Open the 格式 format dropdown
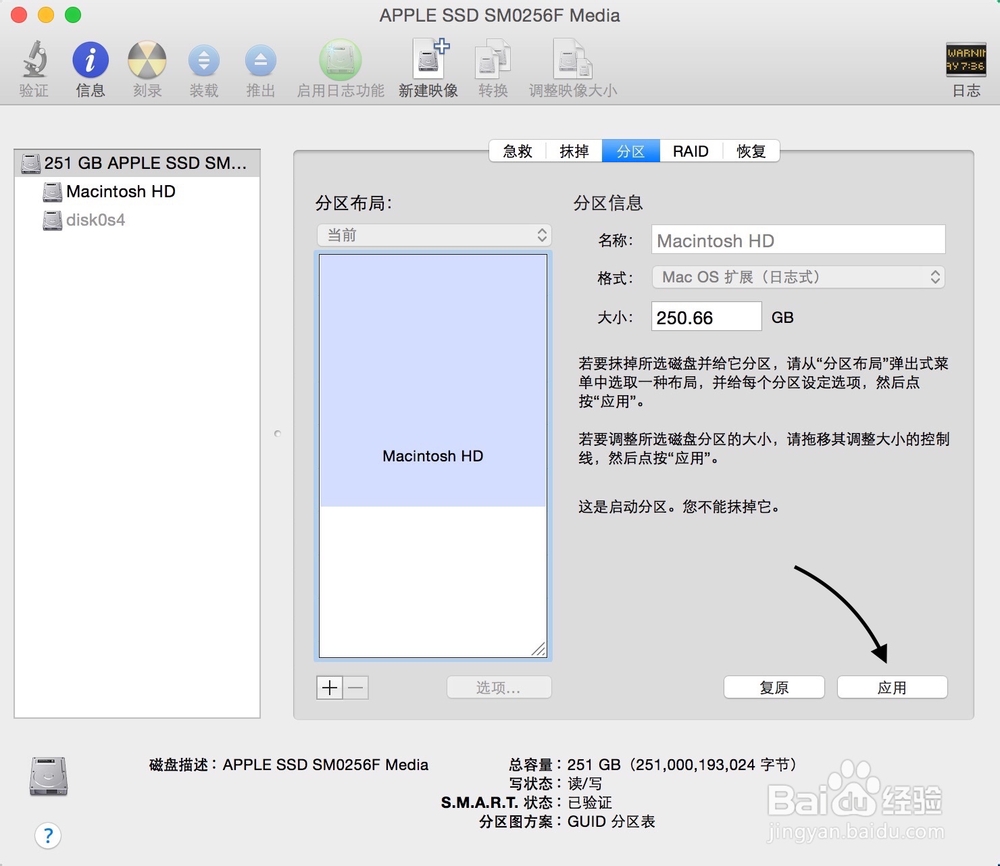Viewport: 1000px width, 866px height. (797, 277)
